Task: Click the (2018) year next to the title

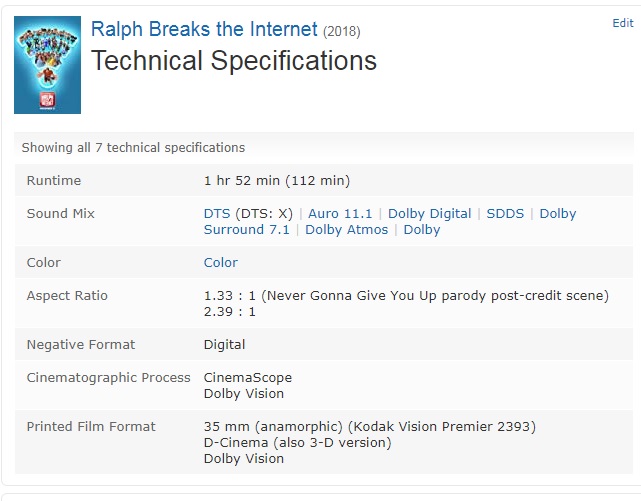Action: coord(342,31)
